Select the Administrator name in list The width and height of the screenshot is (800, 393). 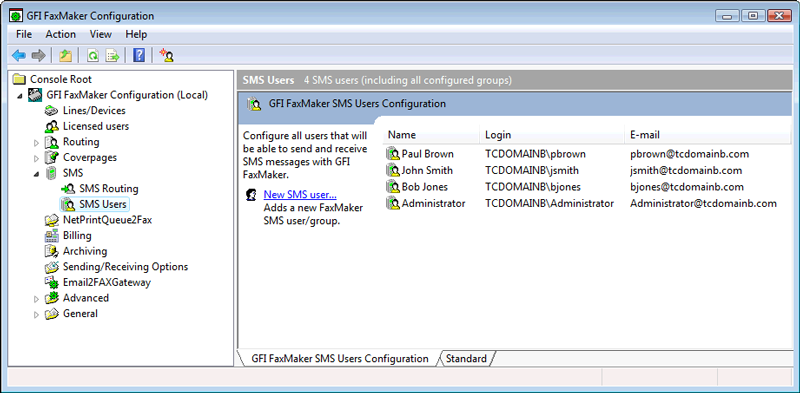(x=434, y=204)
